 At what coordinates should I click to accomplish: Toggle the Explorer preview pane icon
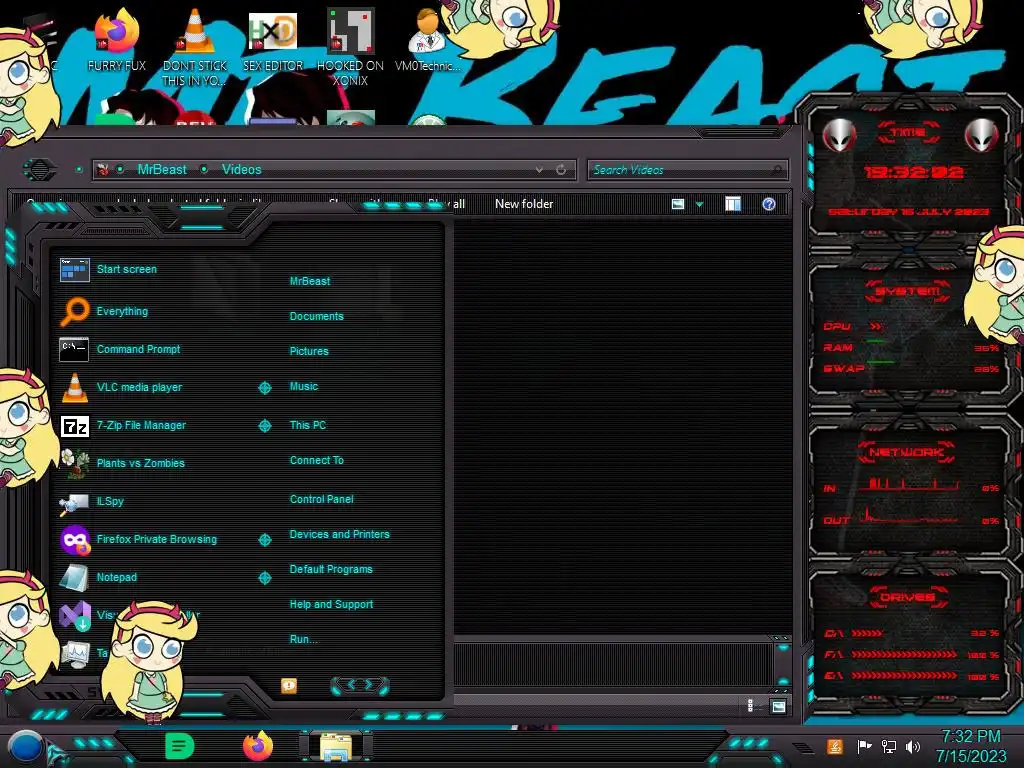pyautogui.click(x=733, y=204)
